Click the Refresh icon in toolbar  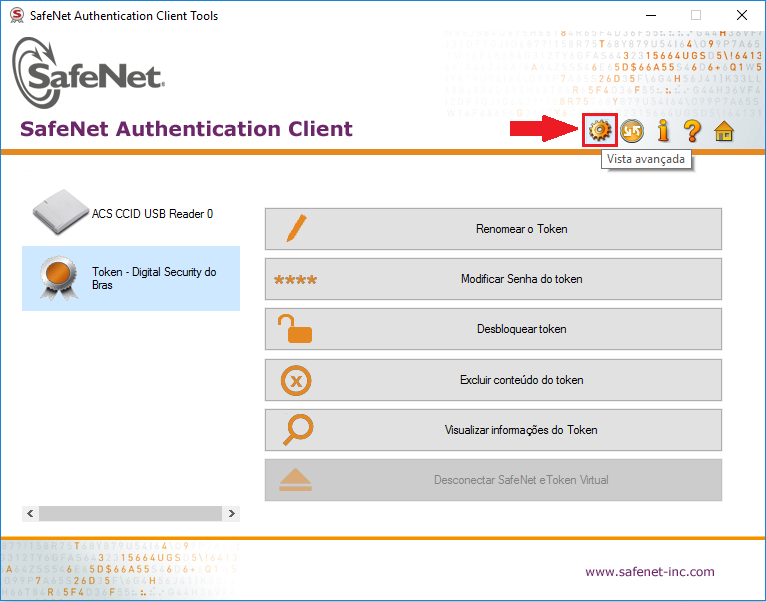pyautogui.click(x=632, y=130)
